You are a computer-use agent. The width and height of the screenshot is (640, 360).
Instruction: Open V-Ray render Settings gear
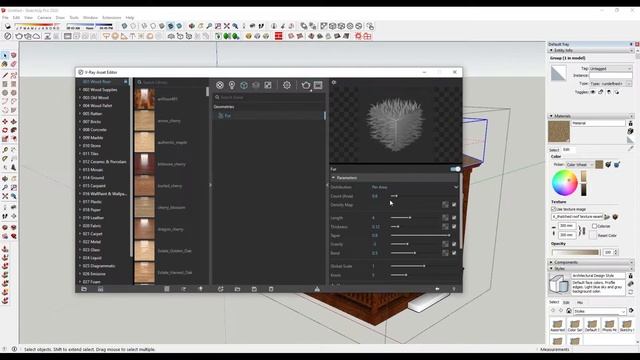coord(287,85)
